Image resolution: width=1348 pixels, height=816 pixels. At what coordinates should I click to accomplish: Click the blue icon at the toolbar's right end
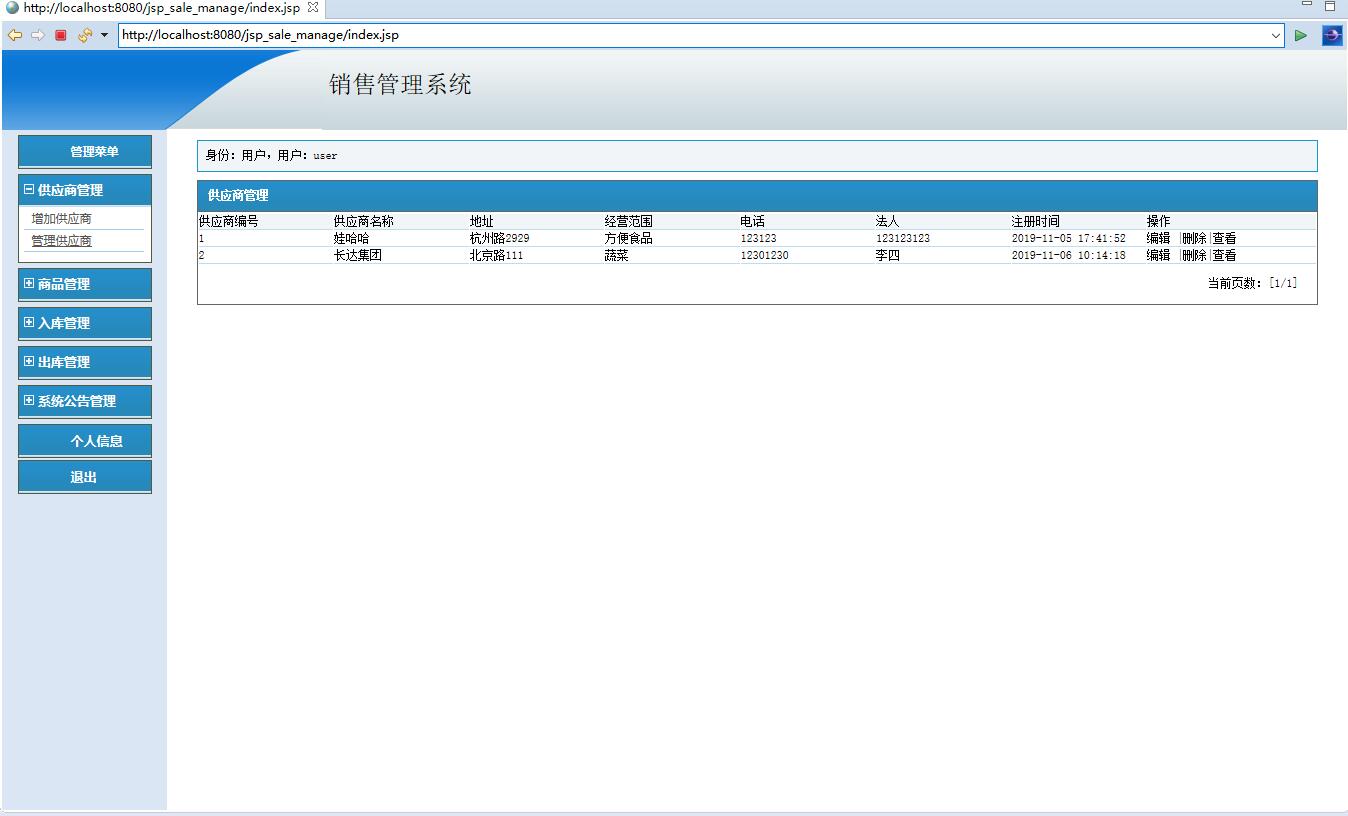click(1331, 34)
